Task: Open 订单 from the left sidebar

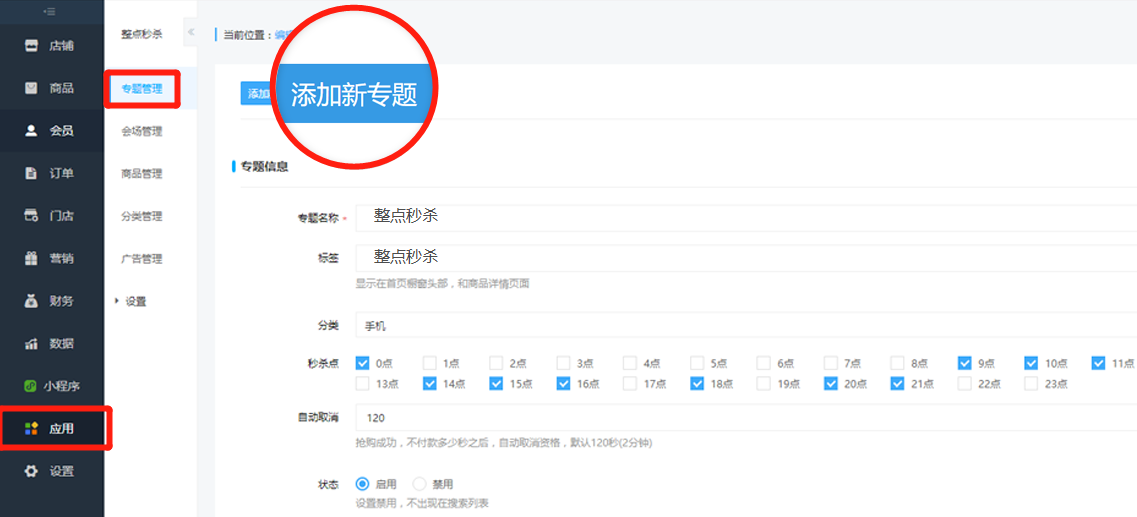Action: click(52, 173)
